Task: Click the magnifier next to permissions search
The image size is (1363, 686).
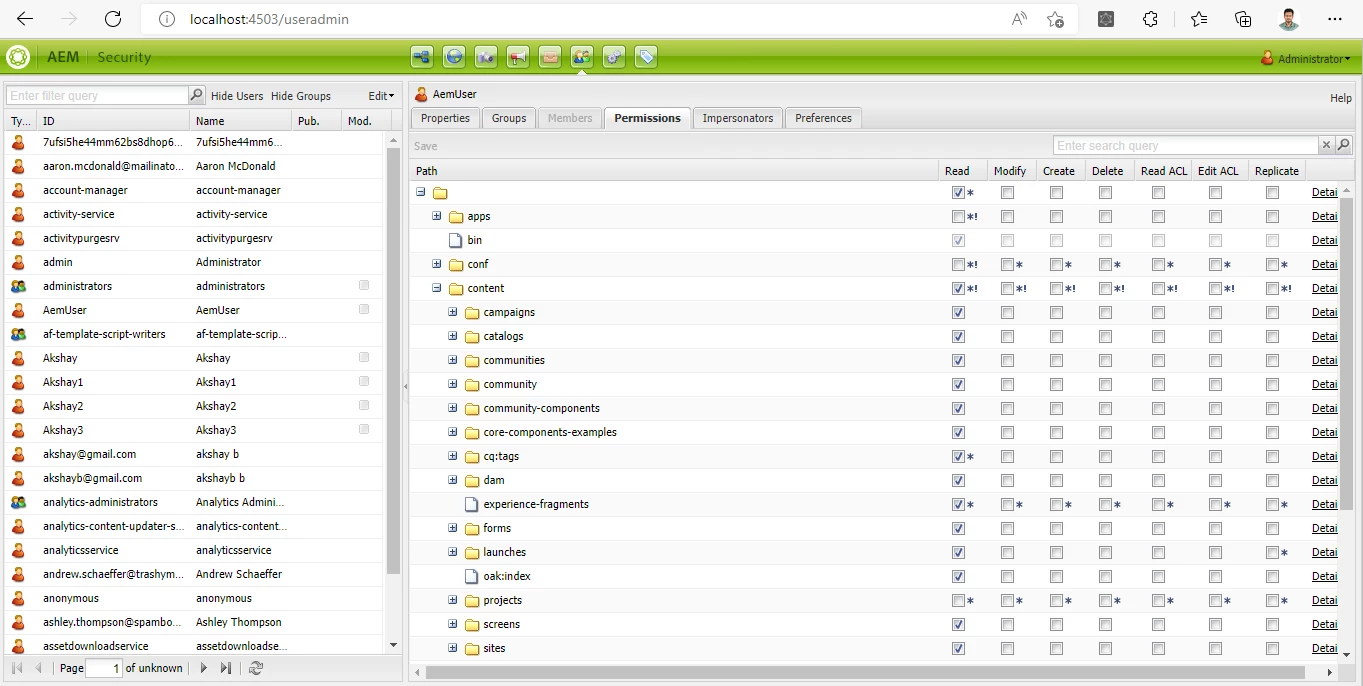Action: pyautogui.click(x=1344, y=145)
